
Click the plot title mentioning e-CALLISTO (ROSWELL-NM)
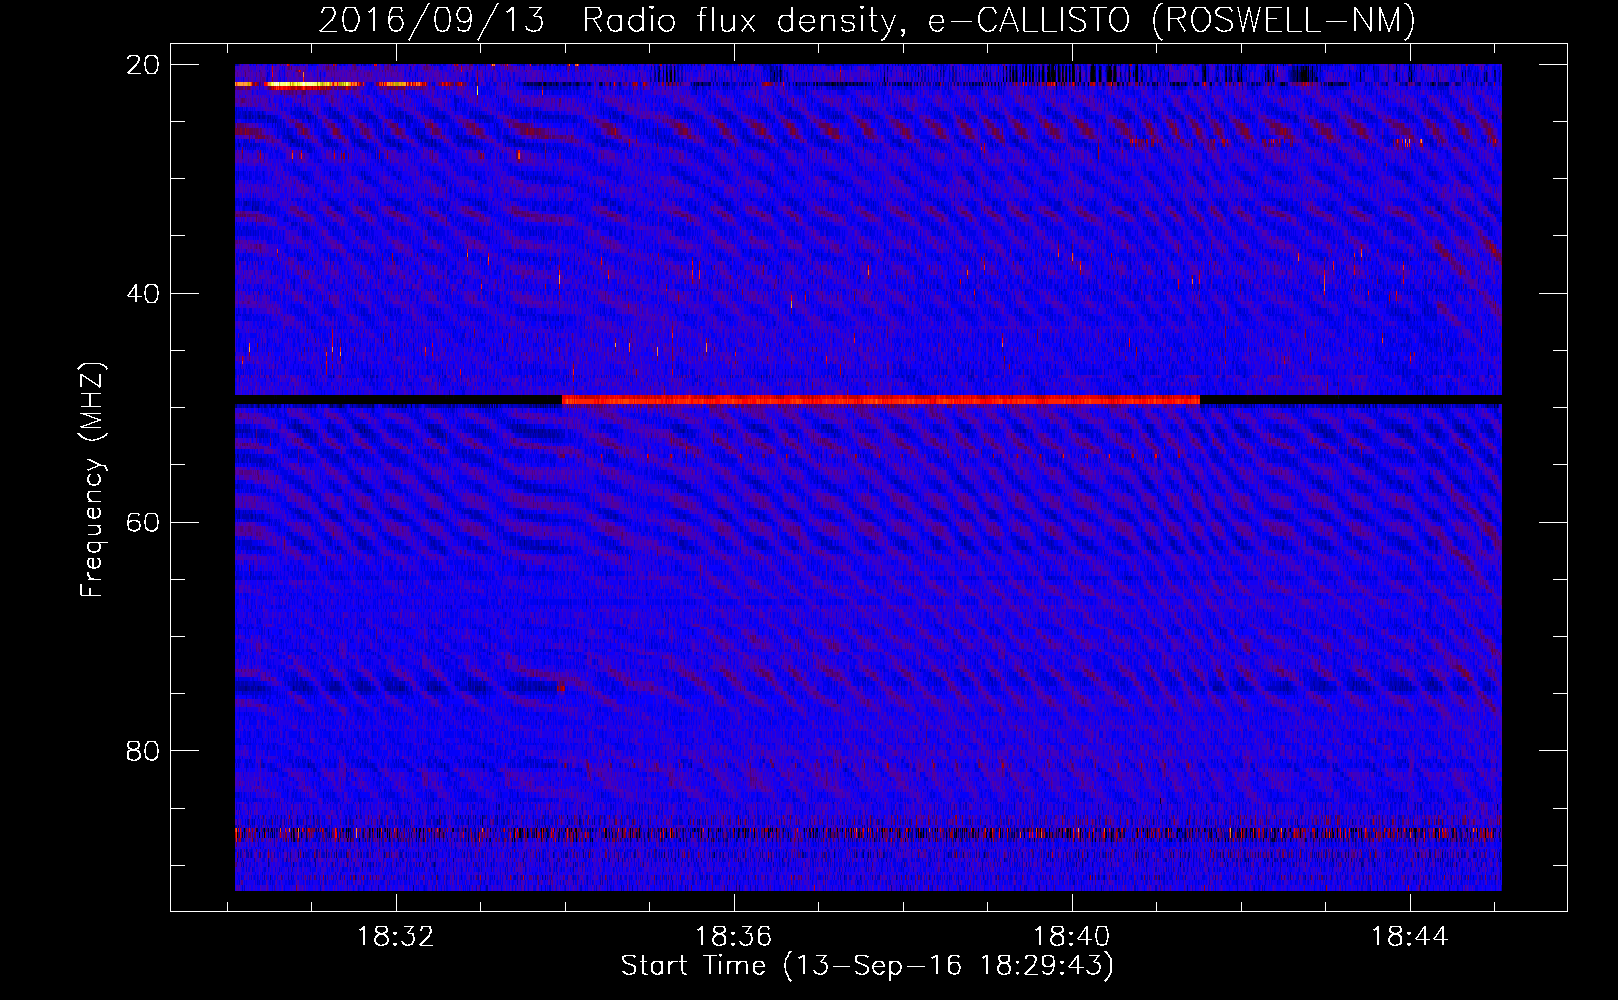pos(867,20)
